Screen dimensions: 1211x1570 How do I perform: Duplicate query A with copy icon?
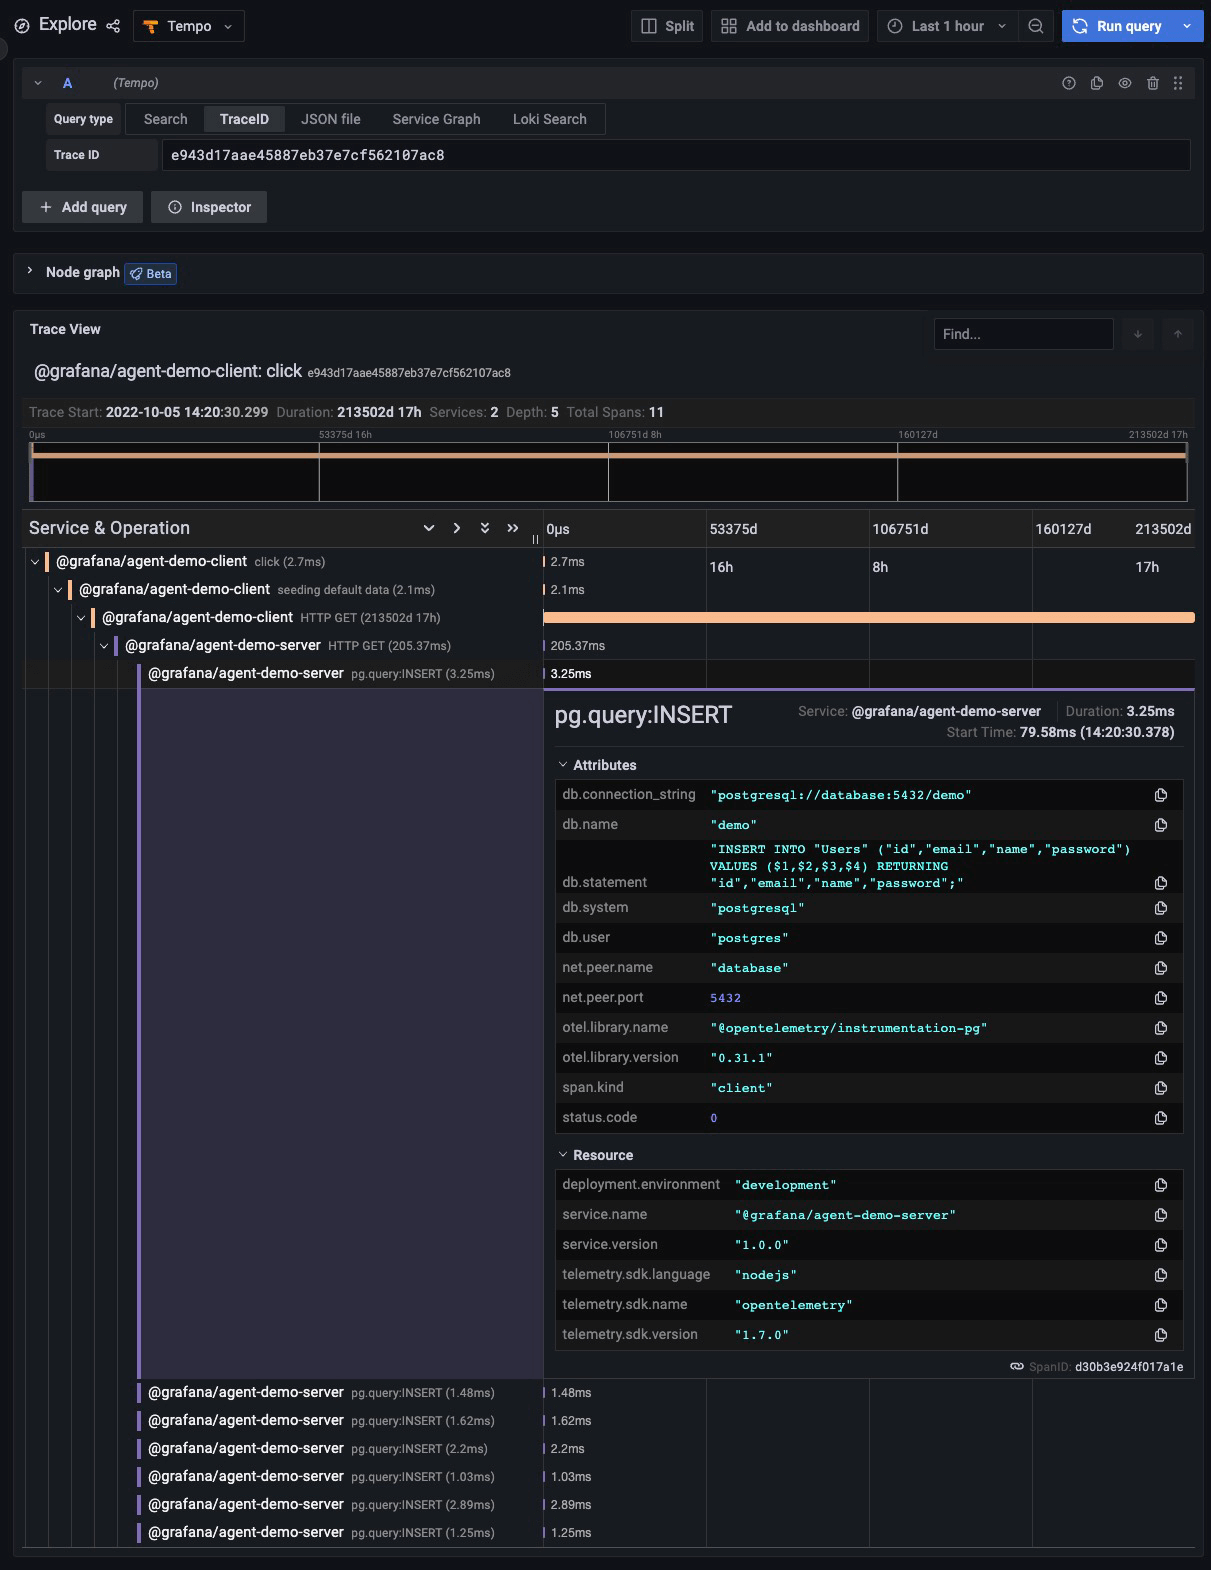(x=1097, y=83)
